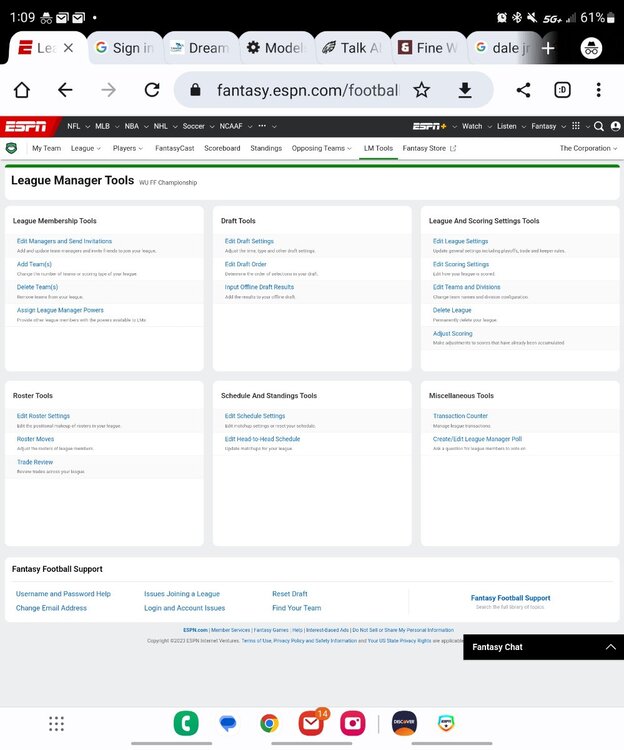Click Assign League Manager Powers

click(60, 310)
